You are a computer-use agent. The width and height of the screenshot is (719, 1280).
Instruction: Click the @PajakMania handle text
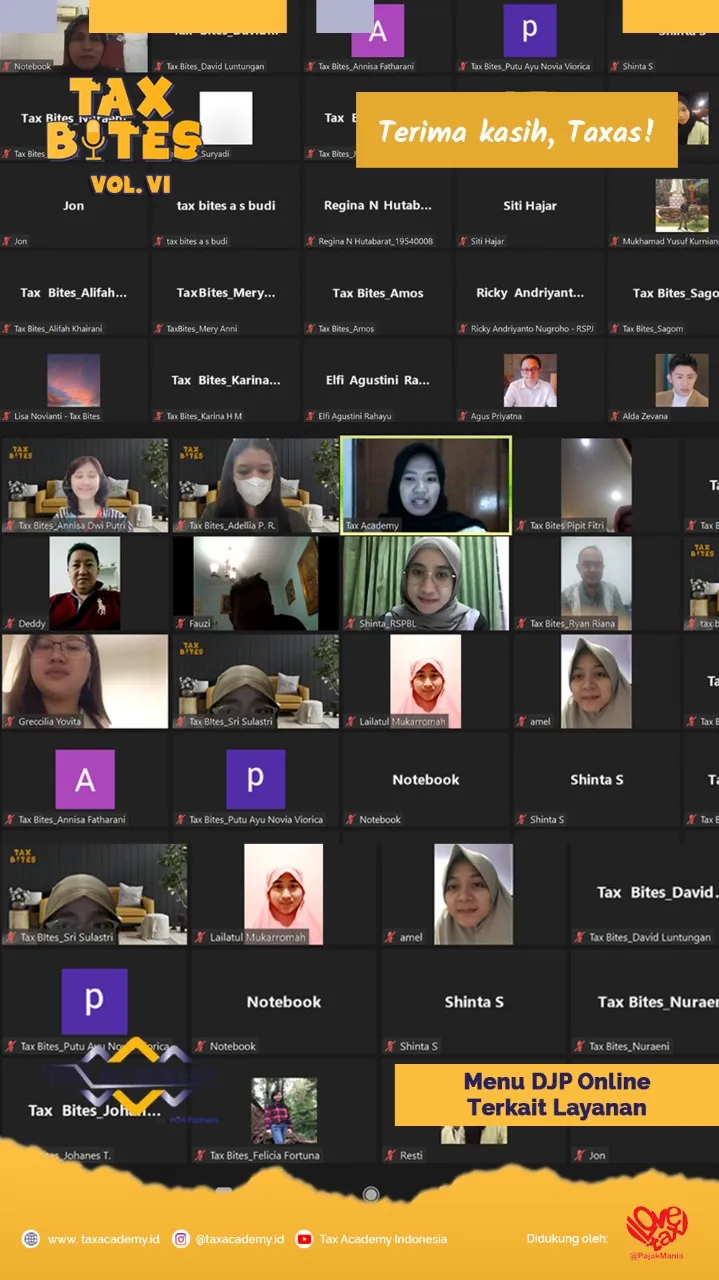pyautogui.click(x=656, y=1255)
